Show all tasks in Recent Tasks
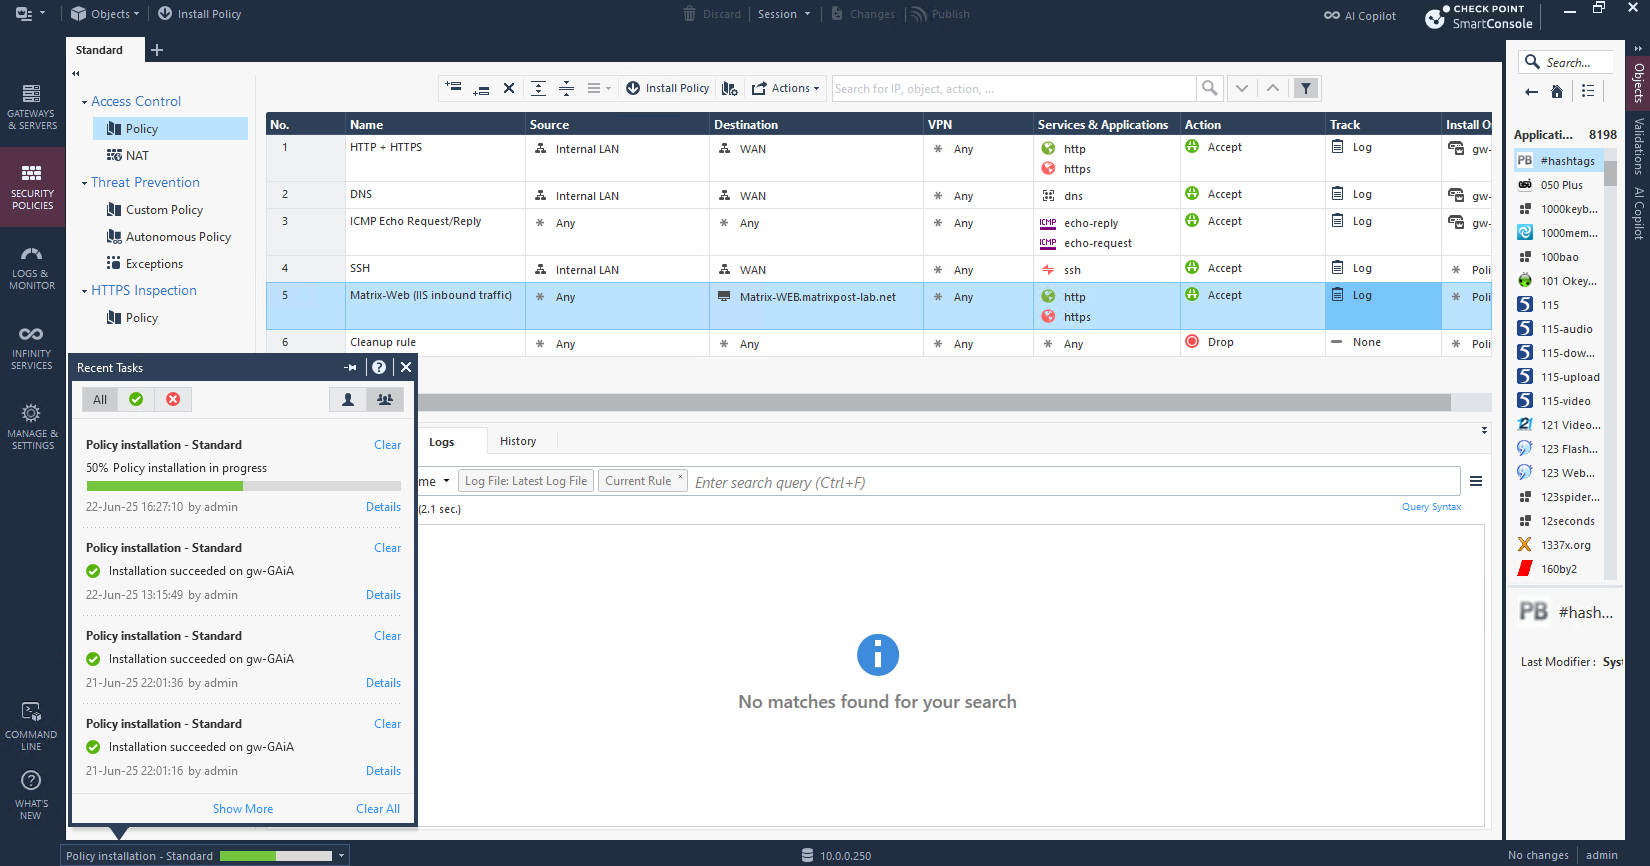Image resolution: width=1650 pixels, height=866 pixels. [100, 399]
